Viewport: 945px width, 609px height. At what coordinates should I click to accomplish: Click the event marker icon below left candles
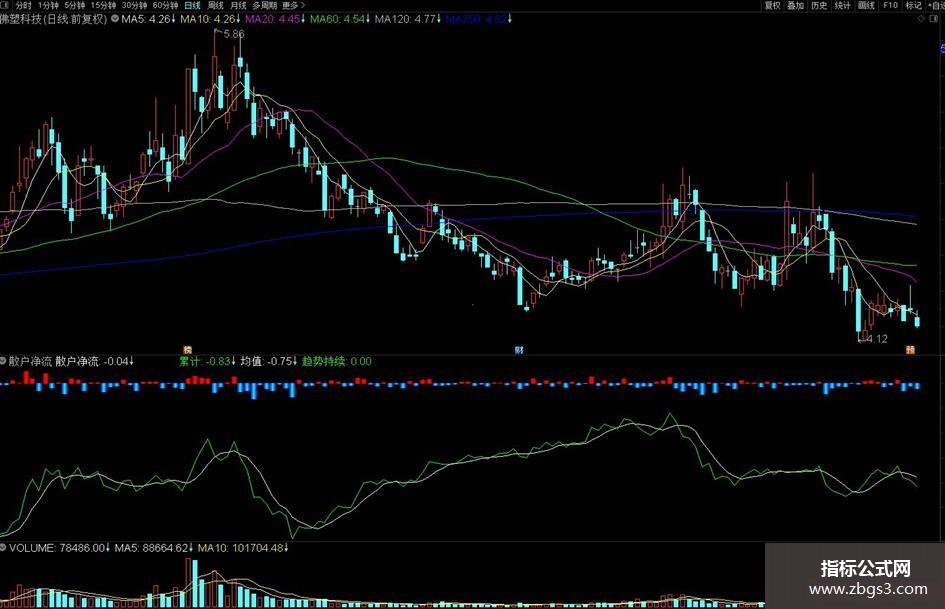(187, 350)
